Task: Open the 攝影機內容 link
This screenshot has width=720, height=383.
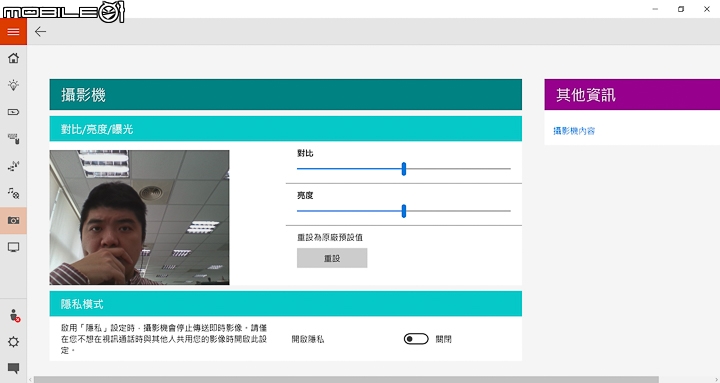Action: coord(574,131)
